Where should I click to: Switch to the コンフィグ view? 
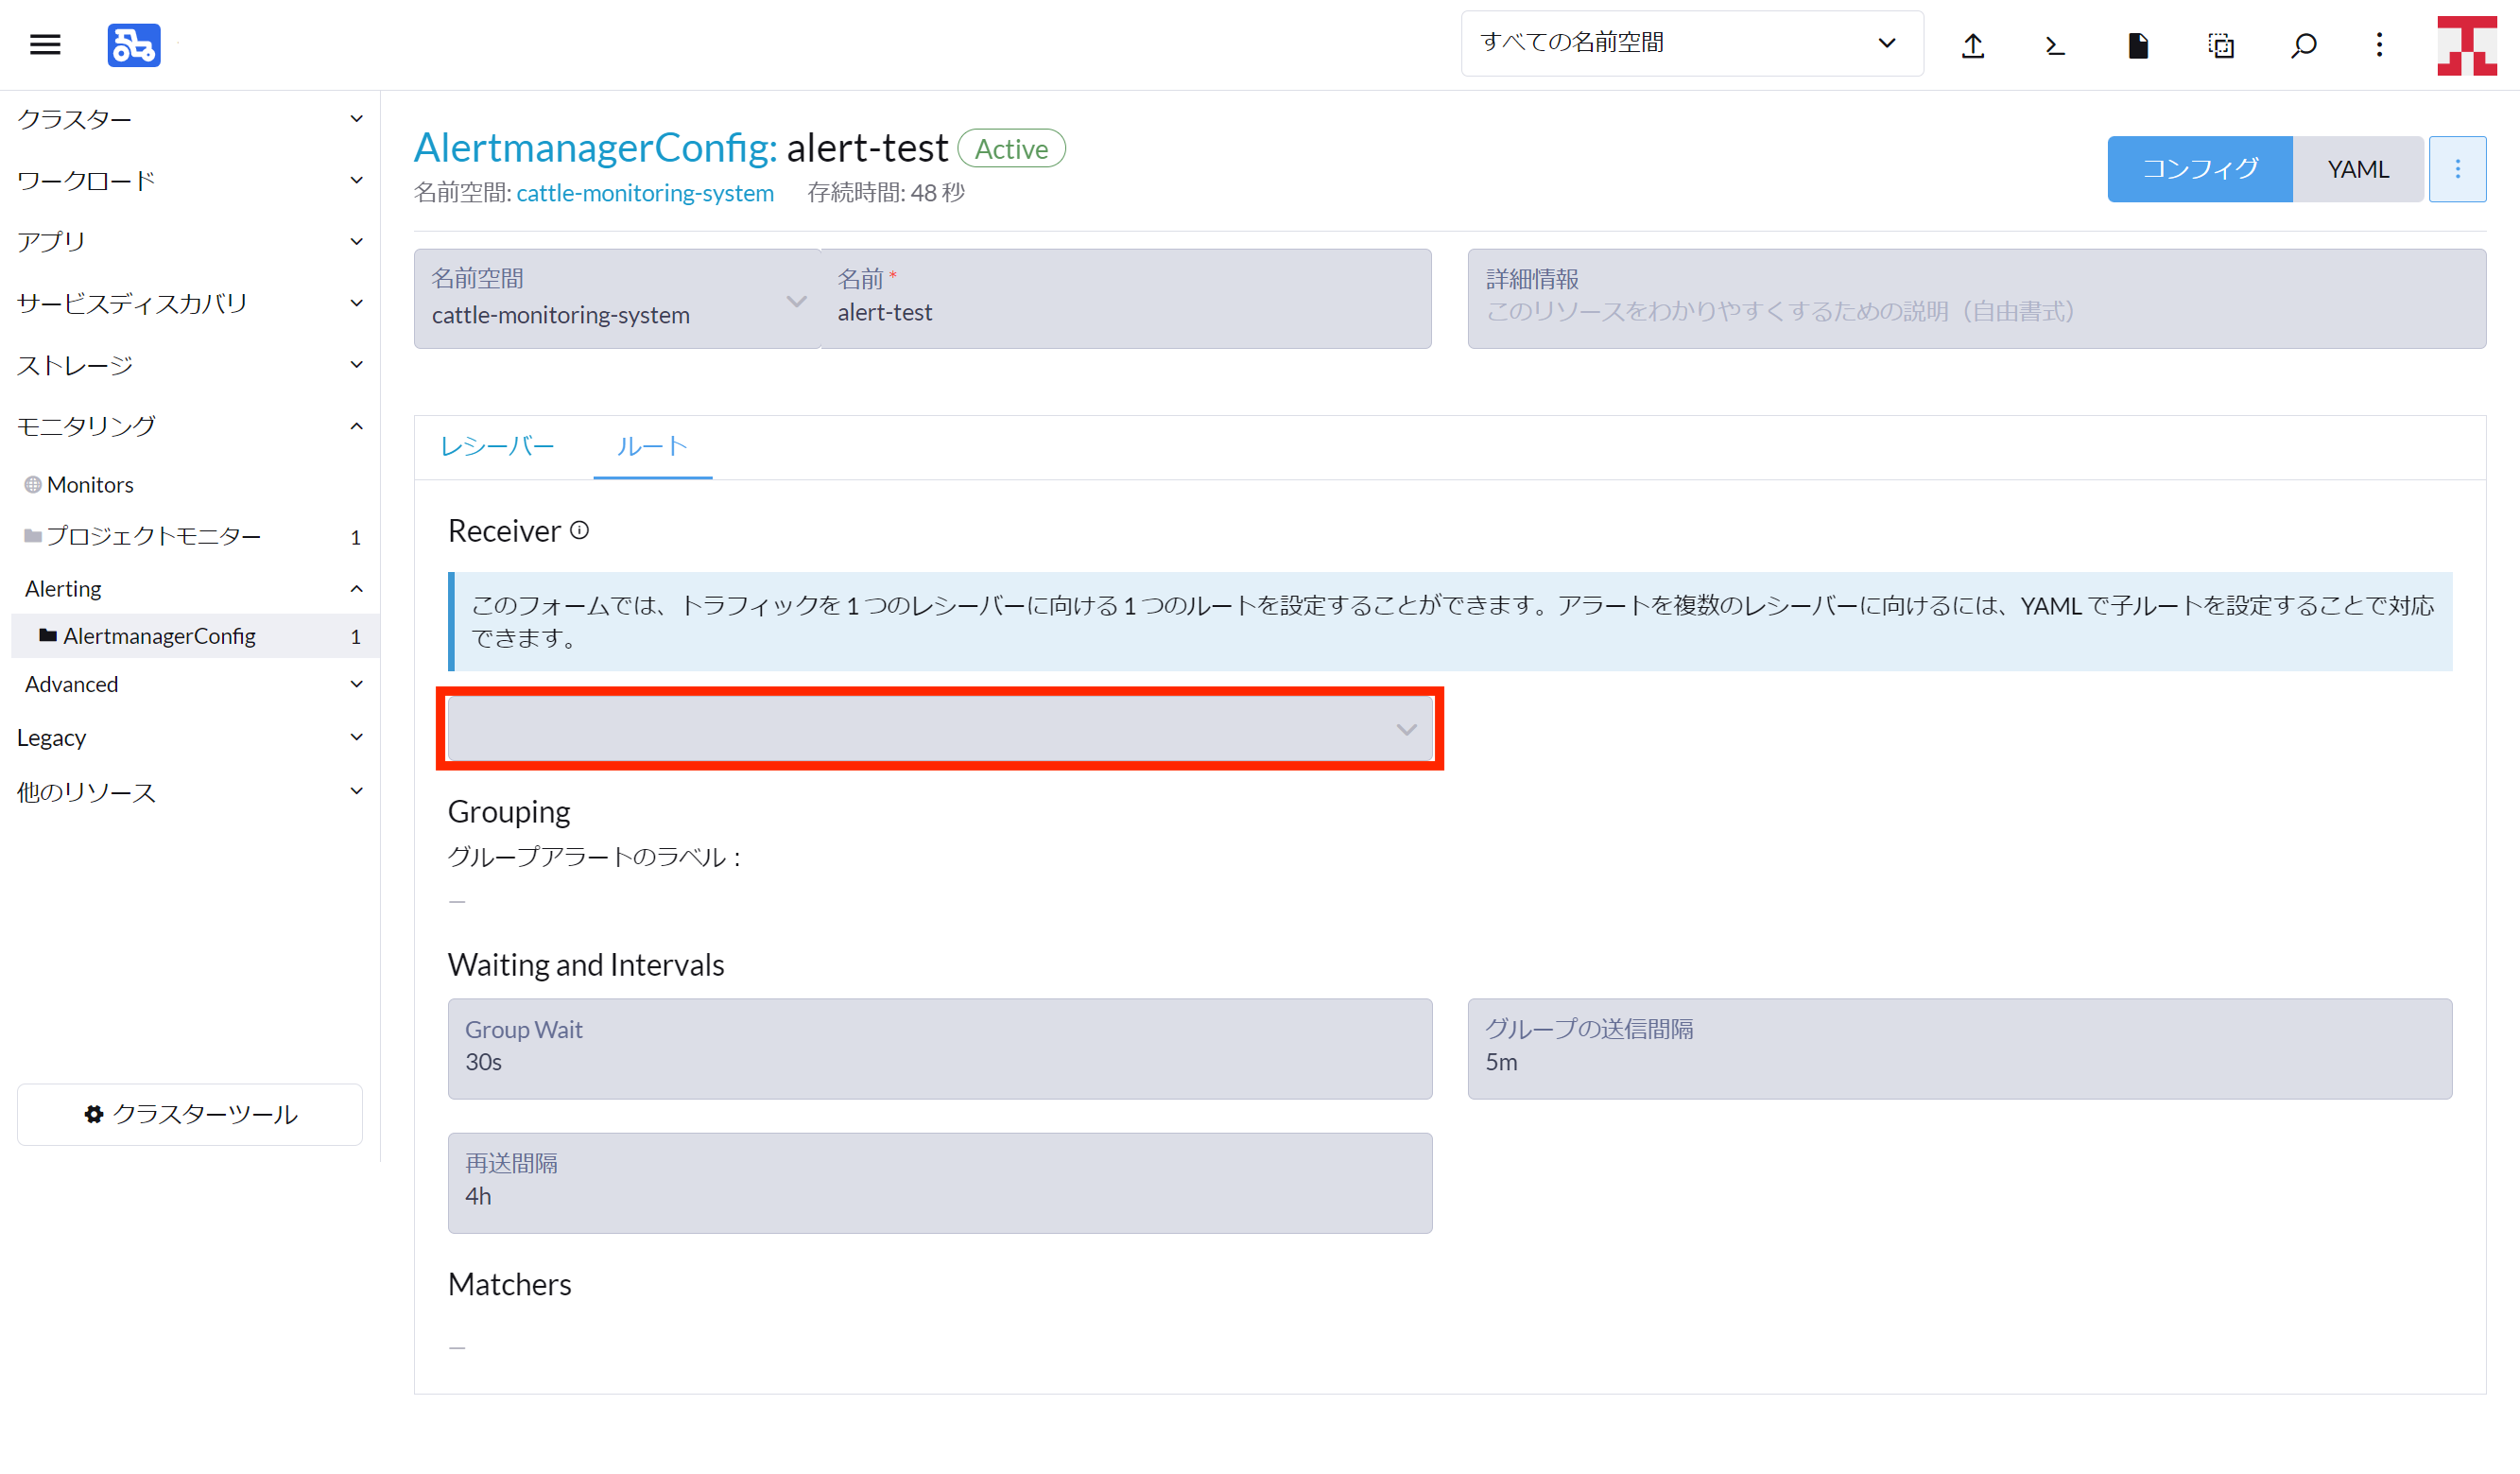[2199, 169]
